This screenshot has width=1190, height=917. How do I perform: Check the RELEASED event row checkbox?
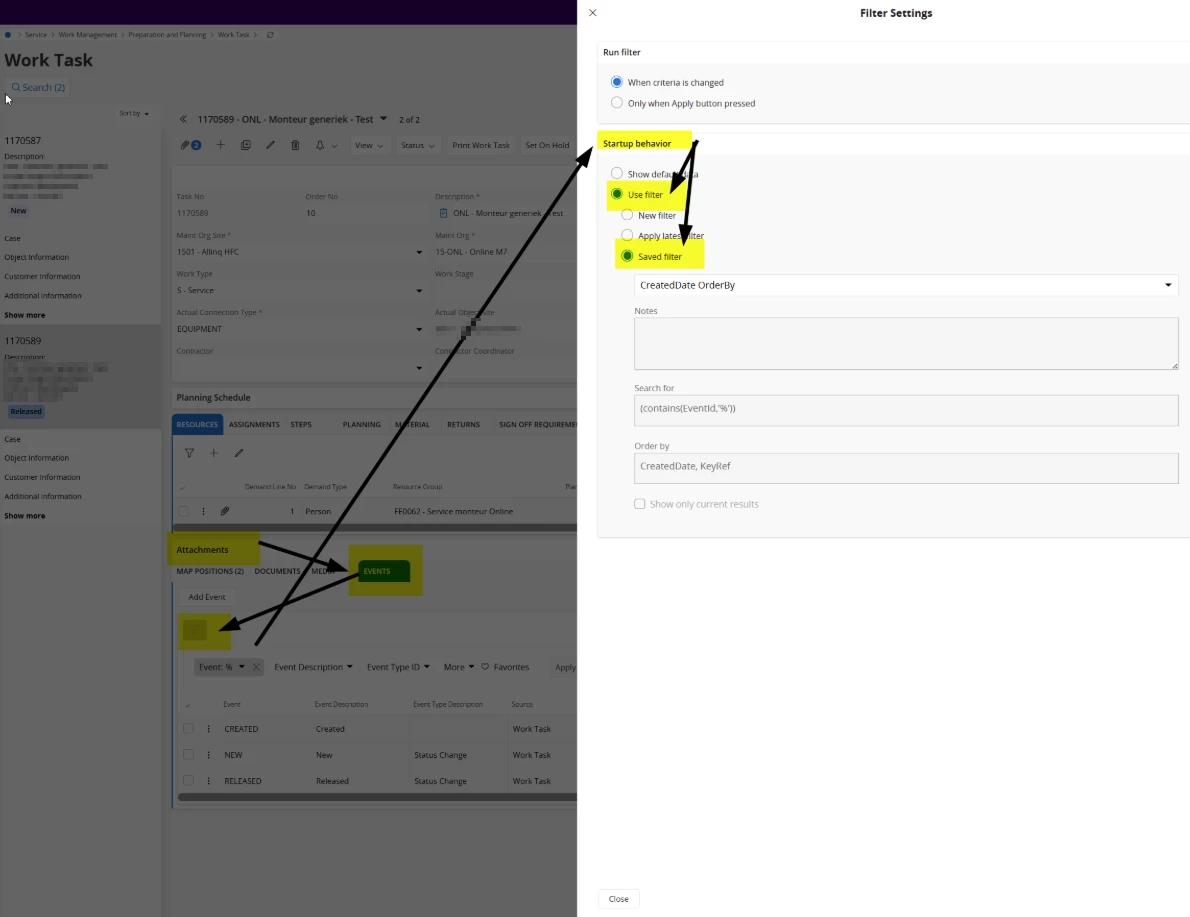(188, 780)
